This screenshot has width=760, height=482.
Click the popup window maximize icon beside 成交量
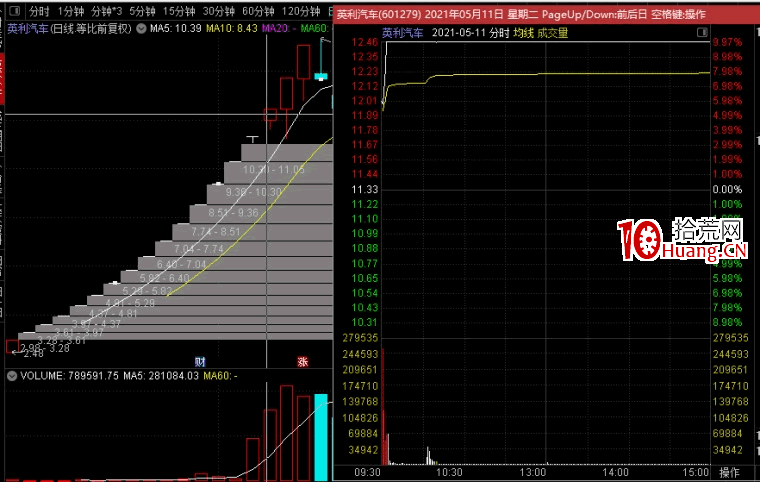tap(702, 32)
